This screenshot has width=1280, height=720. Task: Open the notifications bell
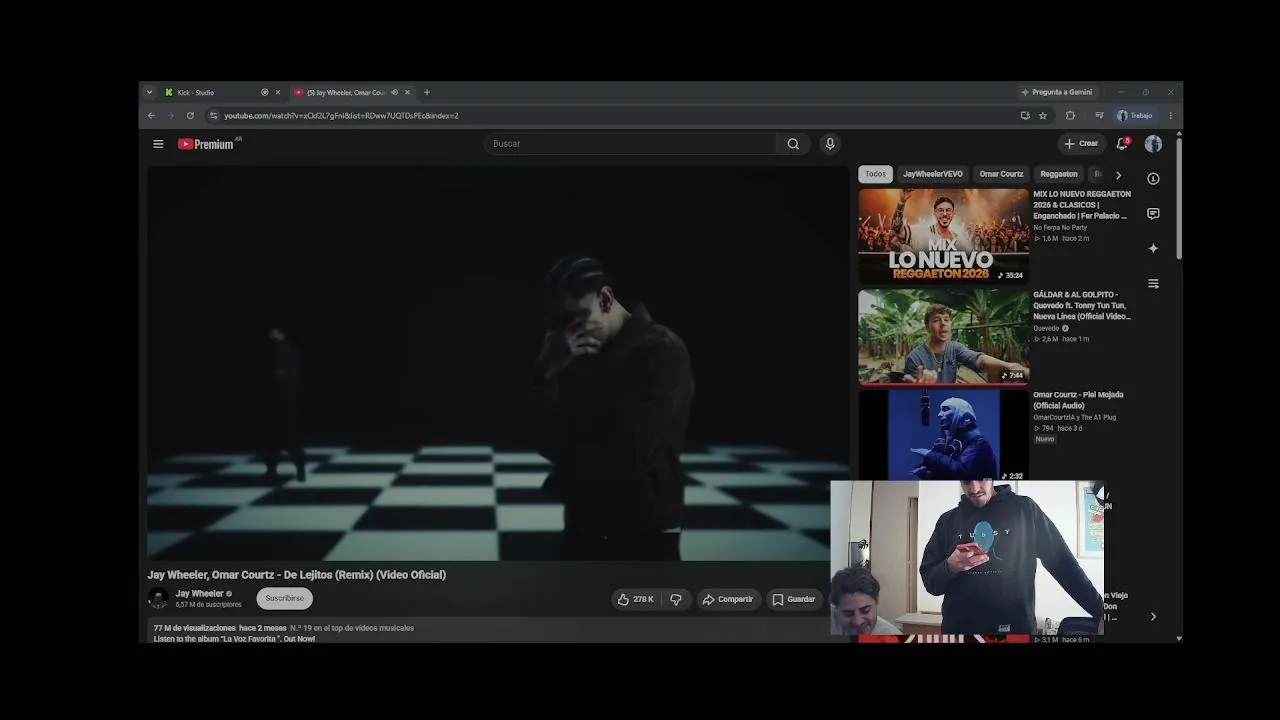[1123, 143]
